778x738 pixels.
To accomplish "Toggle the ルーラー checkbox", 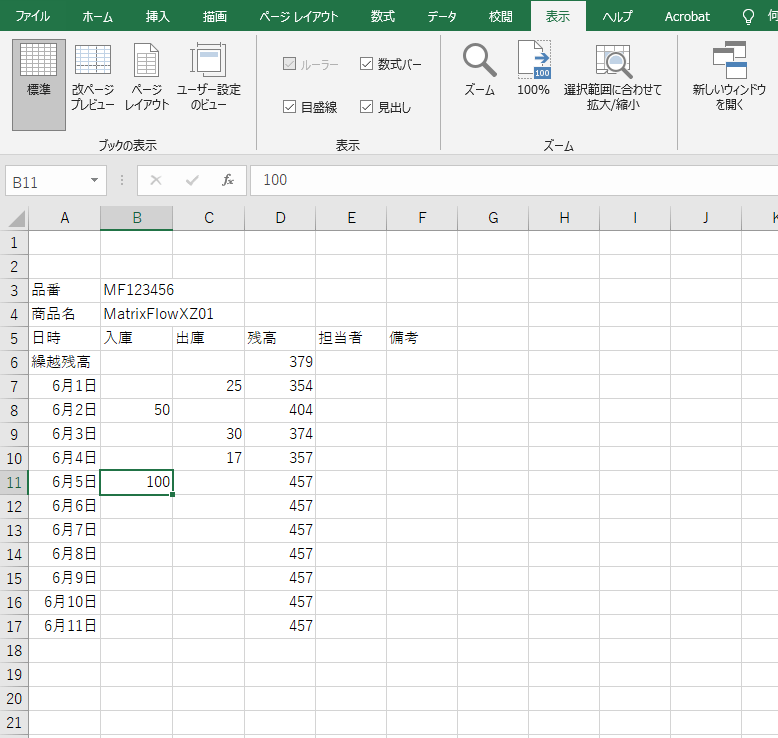I will click(289, 64).
